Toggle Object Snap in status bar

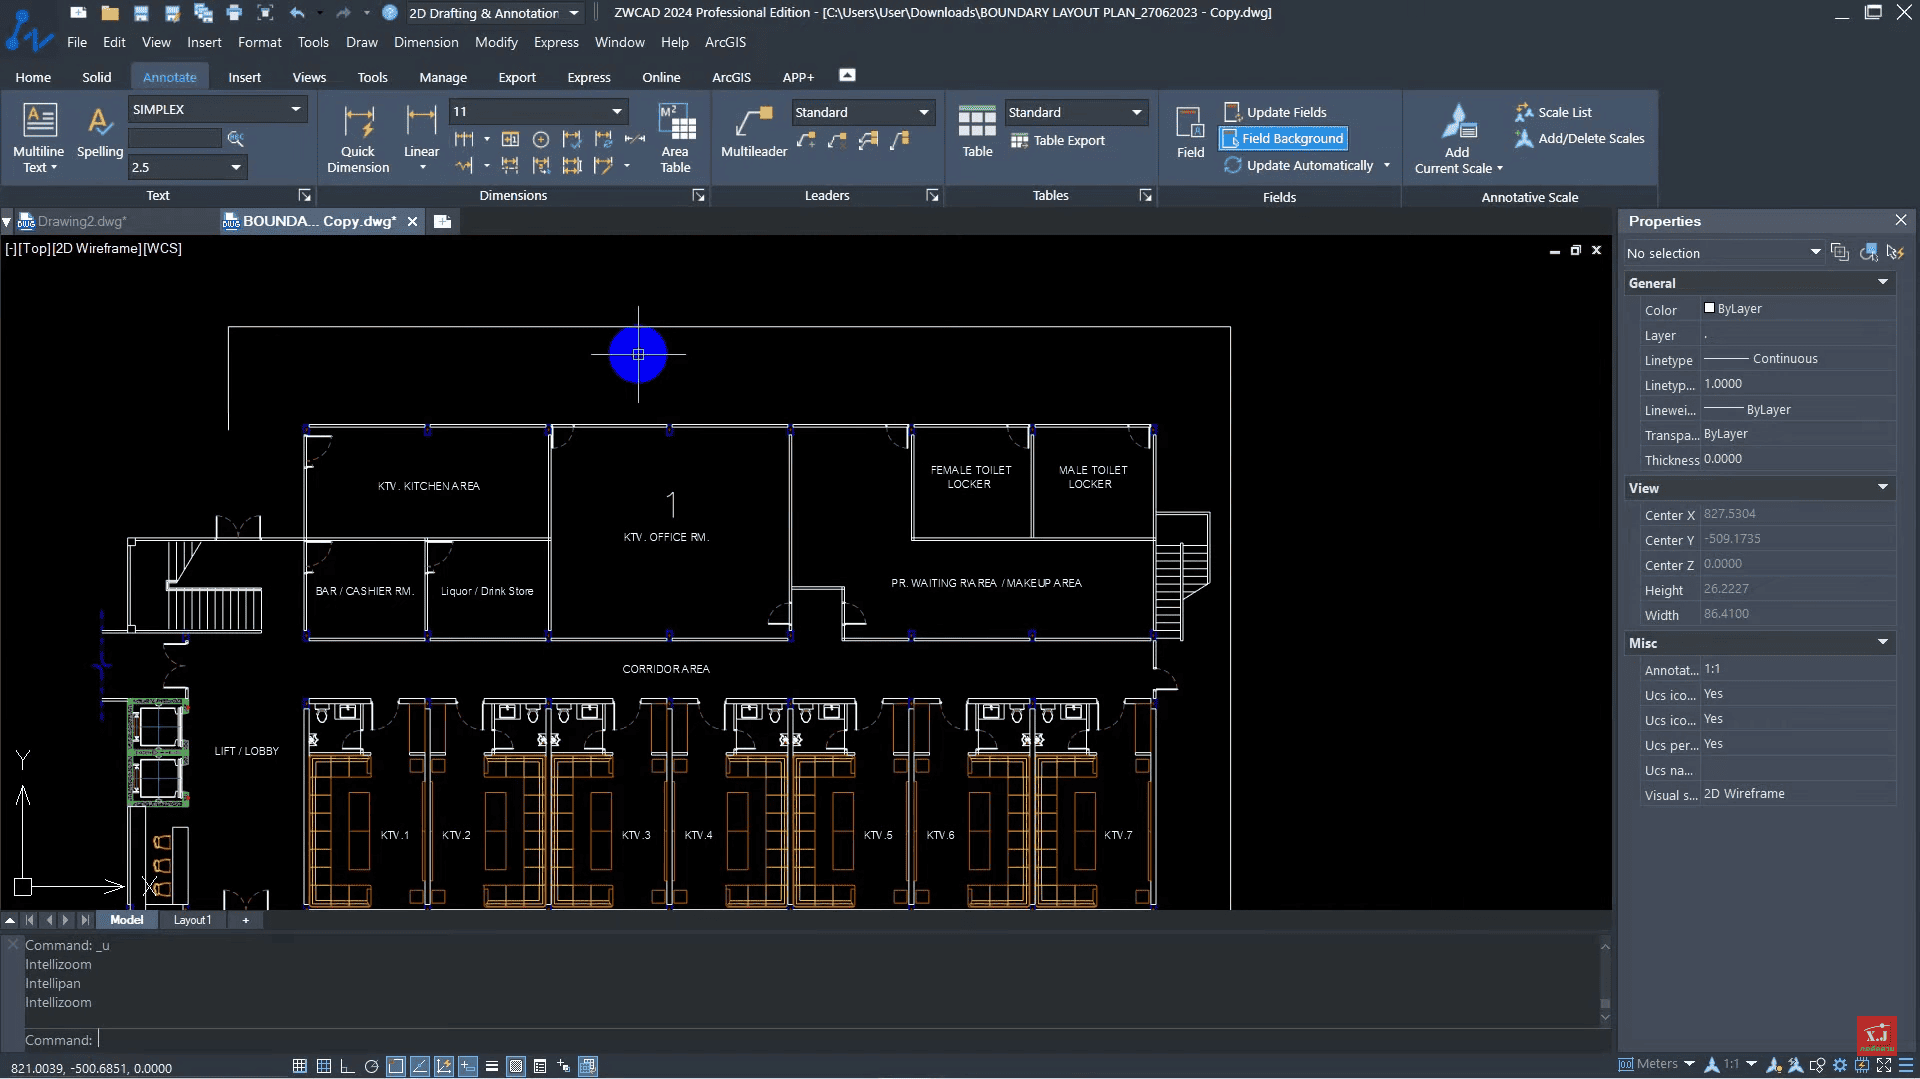click(x=396, y=1066)
